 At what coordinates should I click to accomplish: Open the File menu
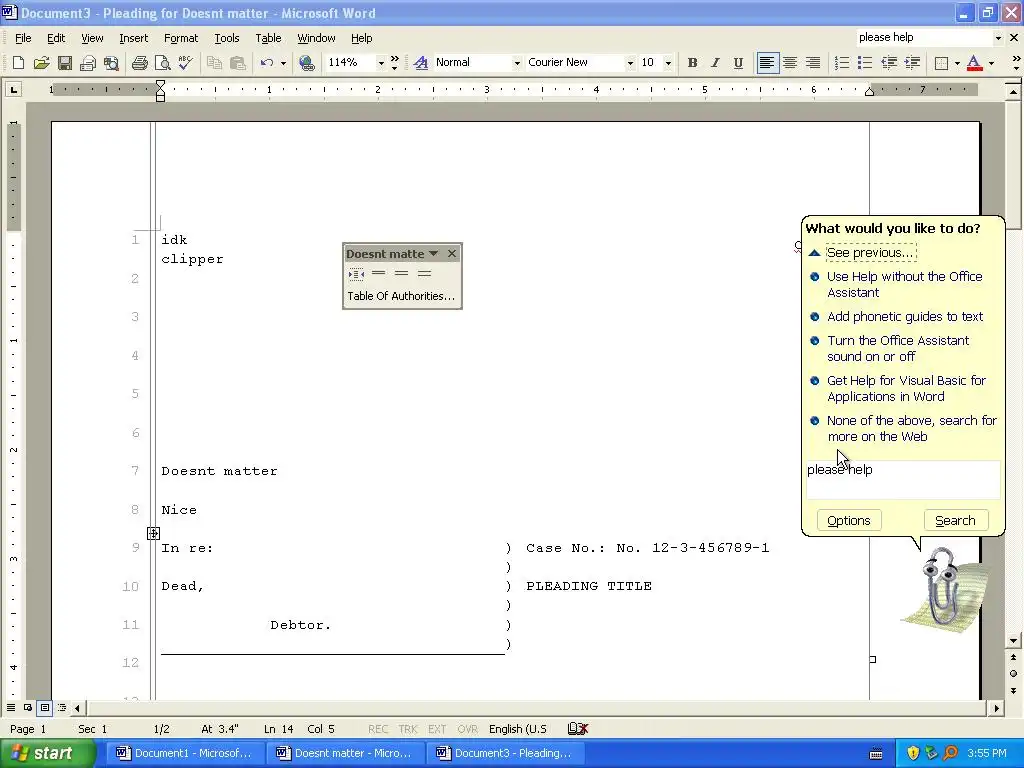pos(23,38)
